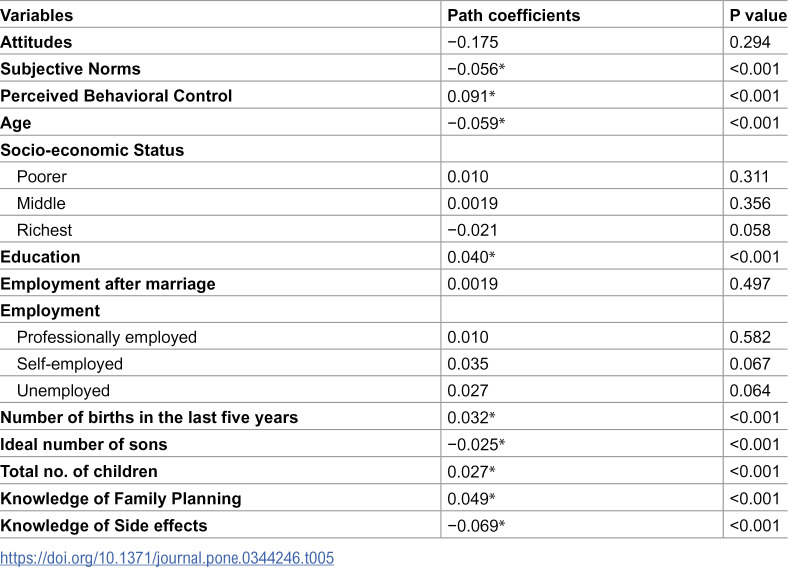Open the doi.org journal.pone link
788x568 pixels.
point(167,558)
